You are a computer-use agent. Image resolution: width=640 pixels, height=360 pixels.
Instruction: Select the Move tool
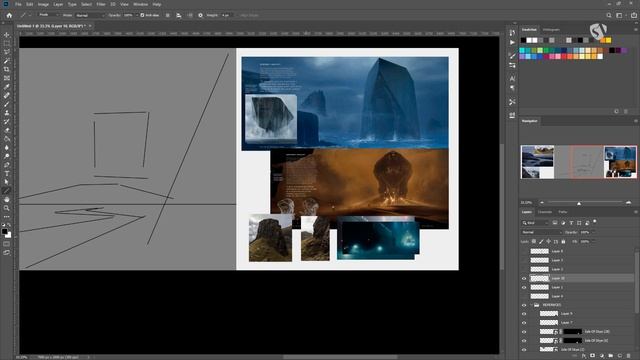[7, 35]
